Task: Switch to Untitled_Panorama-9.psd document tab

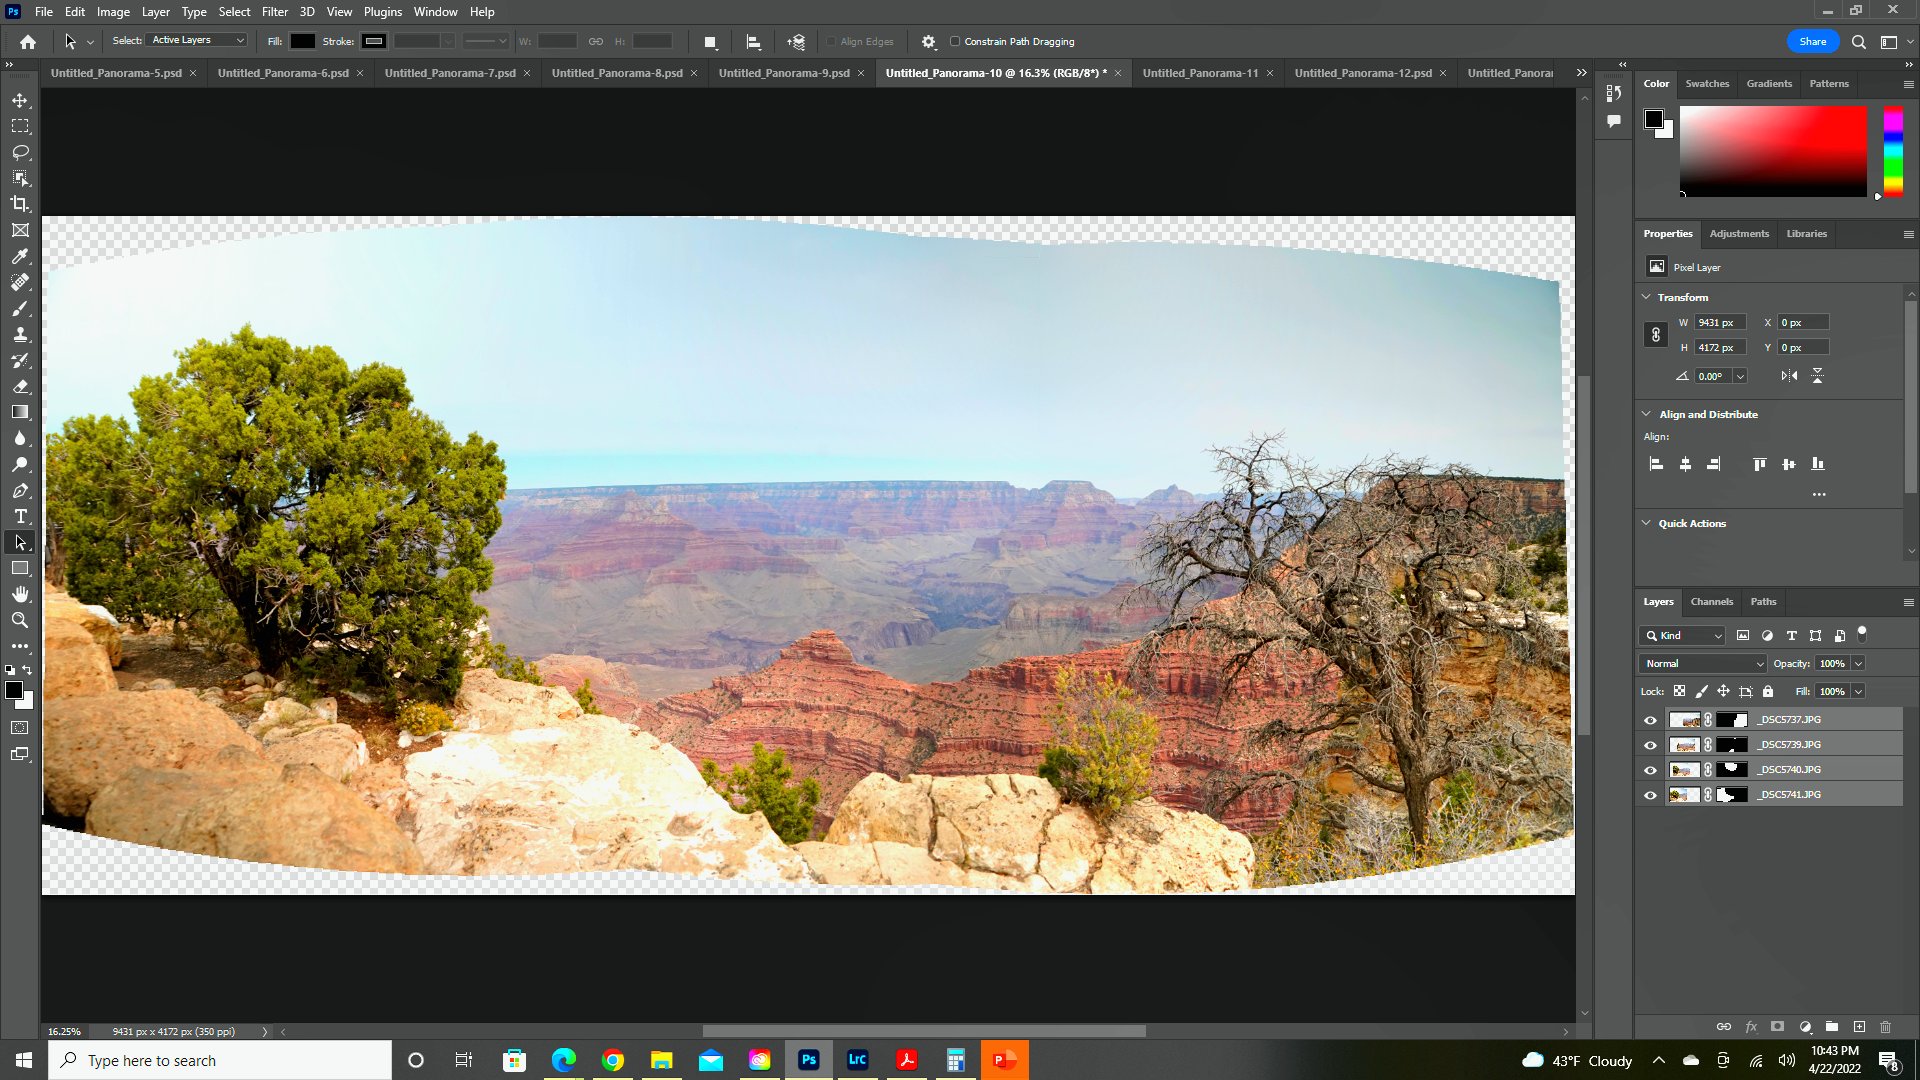Action: tap(783, 73)
